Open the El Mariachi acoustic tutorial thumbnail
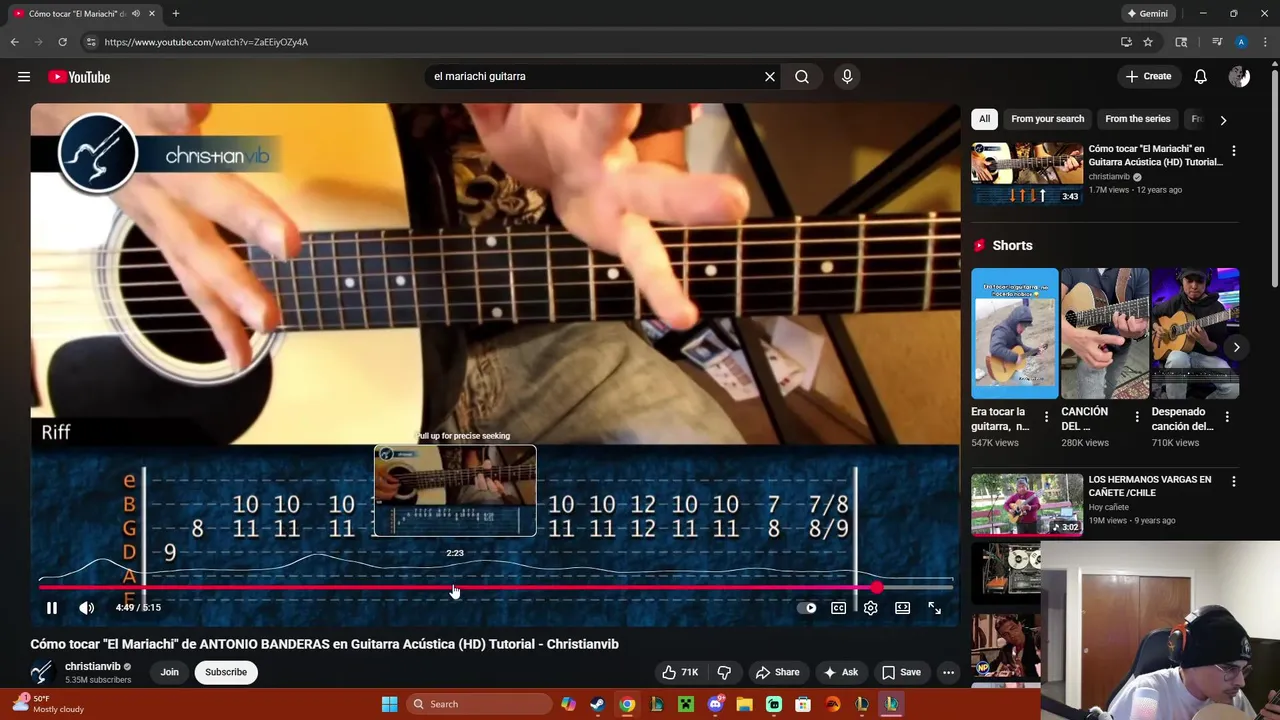The width and height of the screenshot is (1280, 720). (x=1027, y=174)
